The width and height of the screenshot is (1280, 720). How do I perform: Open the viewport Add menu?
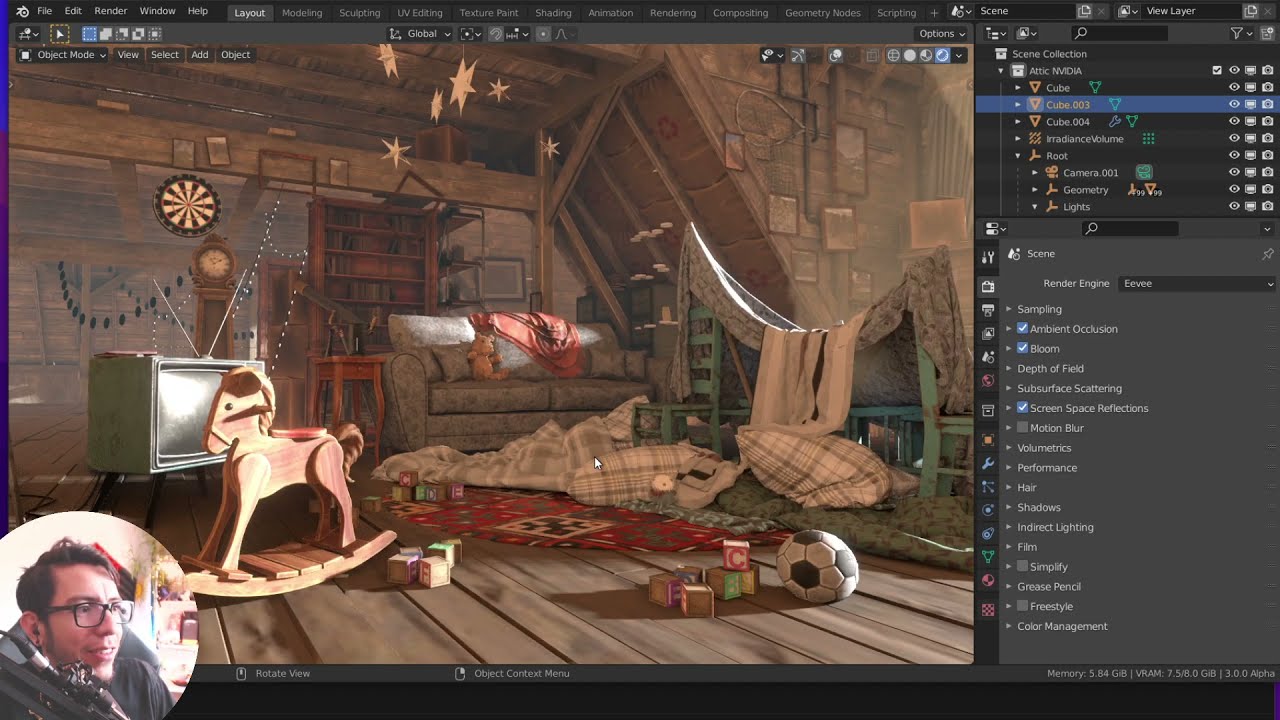[x=200, y=55]
